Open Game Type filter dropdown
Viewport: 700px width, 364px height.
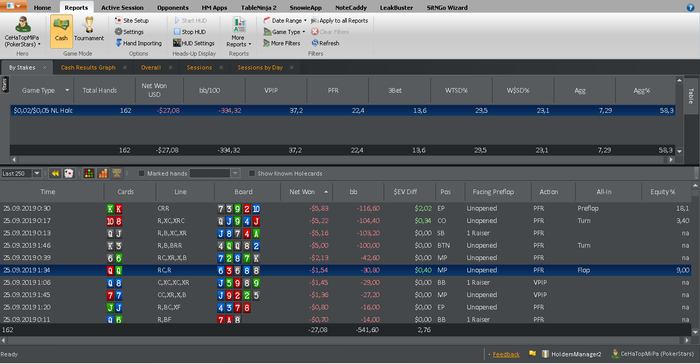tap(284, 32)
